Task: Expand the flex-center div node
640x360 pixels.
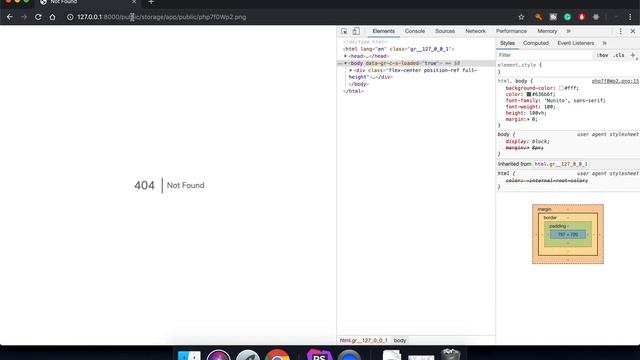Action: click(x=351, y=70)
